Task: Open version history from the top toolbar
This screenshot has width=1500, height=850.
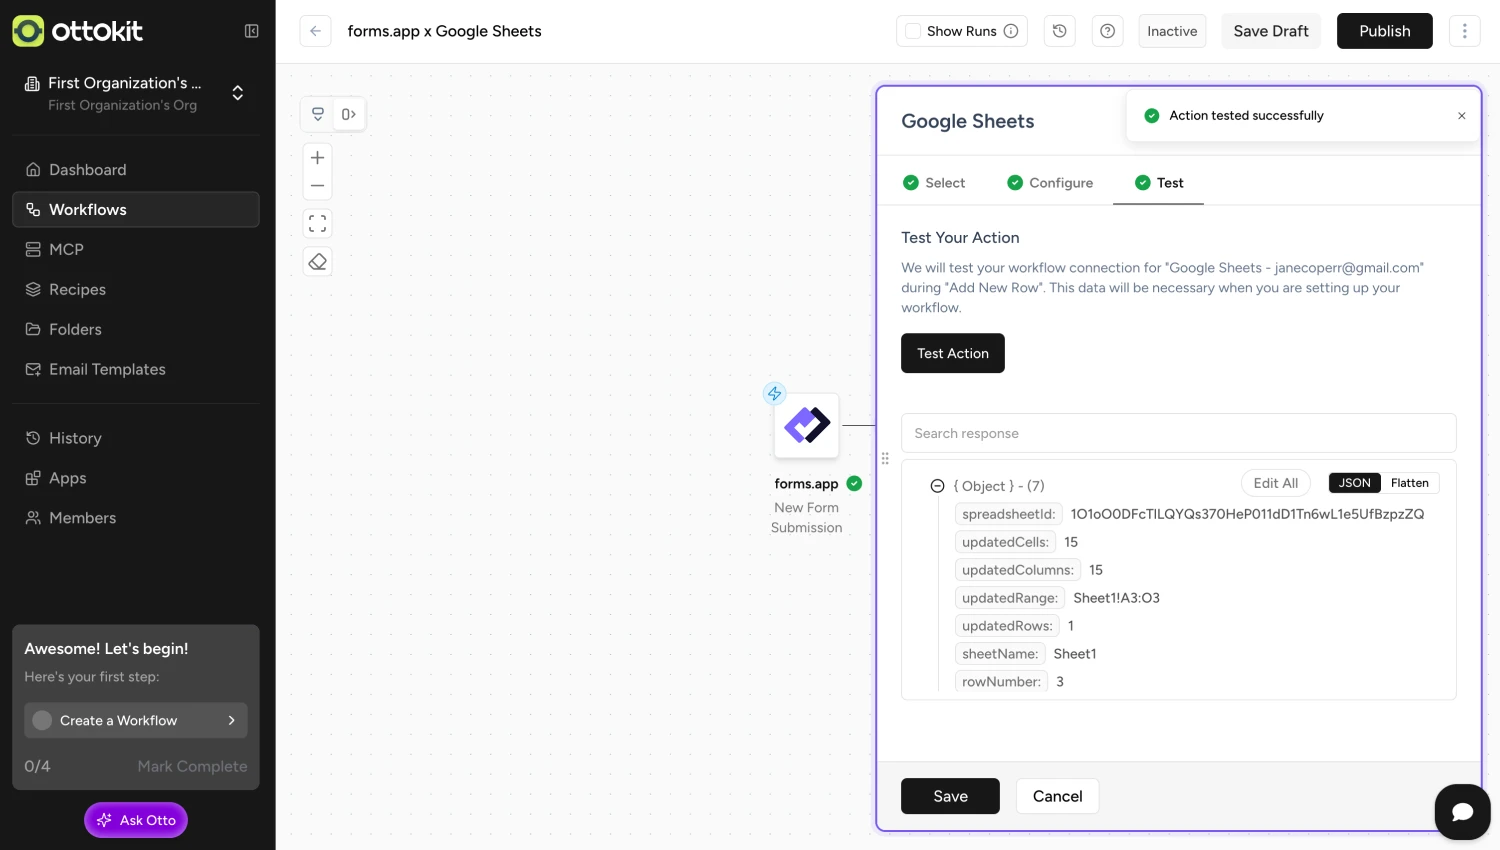Action: pyautogui.click(x=1059, y=31)
